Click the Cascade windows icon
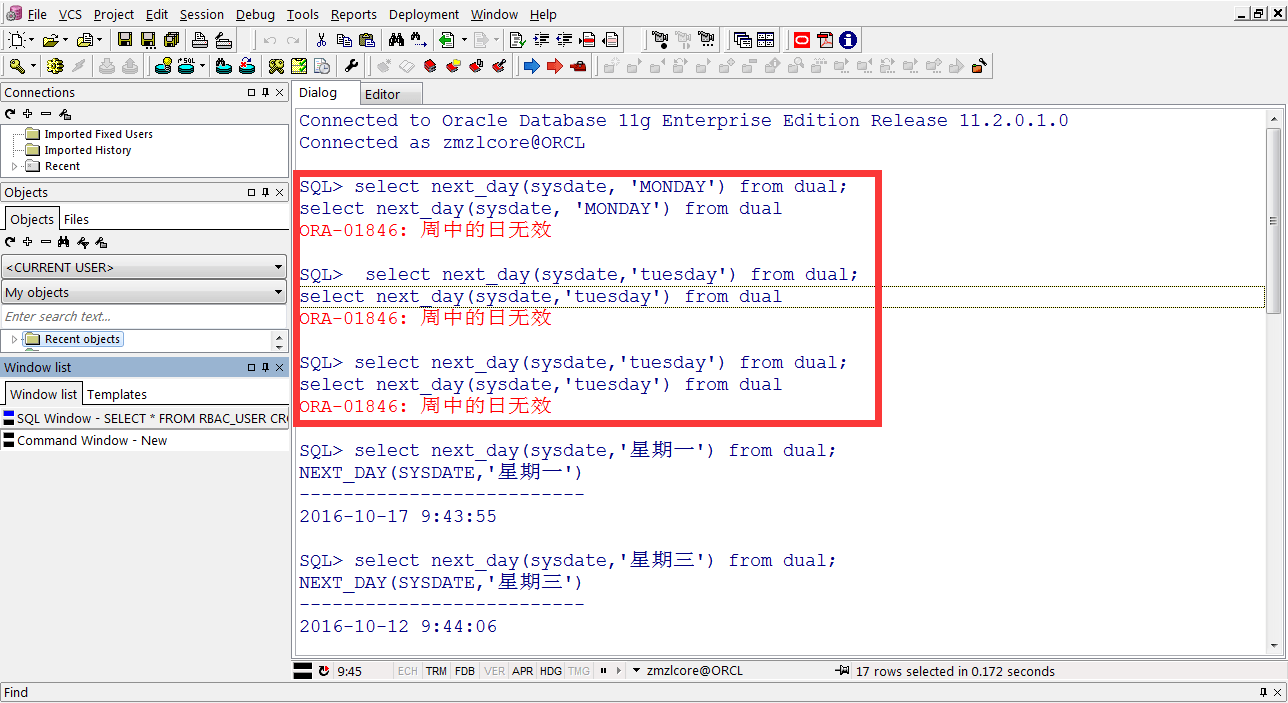Screen dimensions: 1288x703 point(742,40)
